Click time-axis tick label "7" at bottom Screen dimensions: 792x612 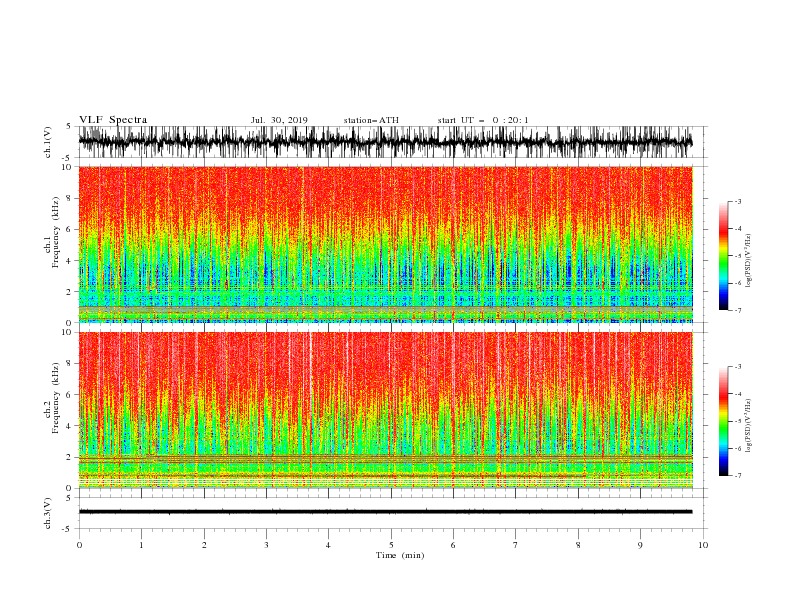[516, 545]
